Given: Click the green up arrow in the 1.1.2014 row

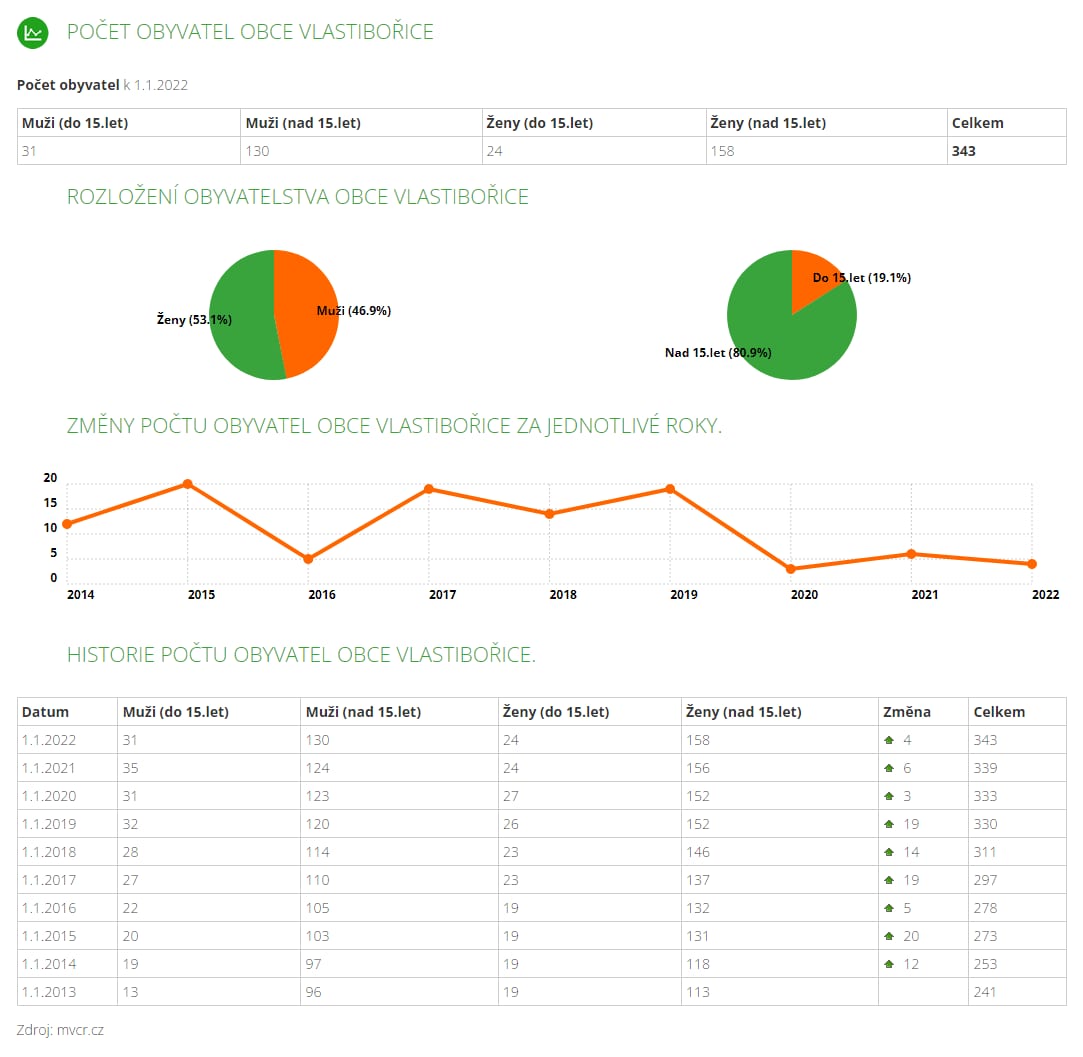Looking at the screenshot, I should [x=889, y=964].
